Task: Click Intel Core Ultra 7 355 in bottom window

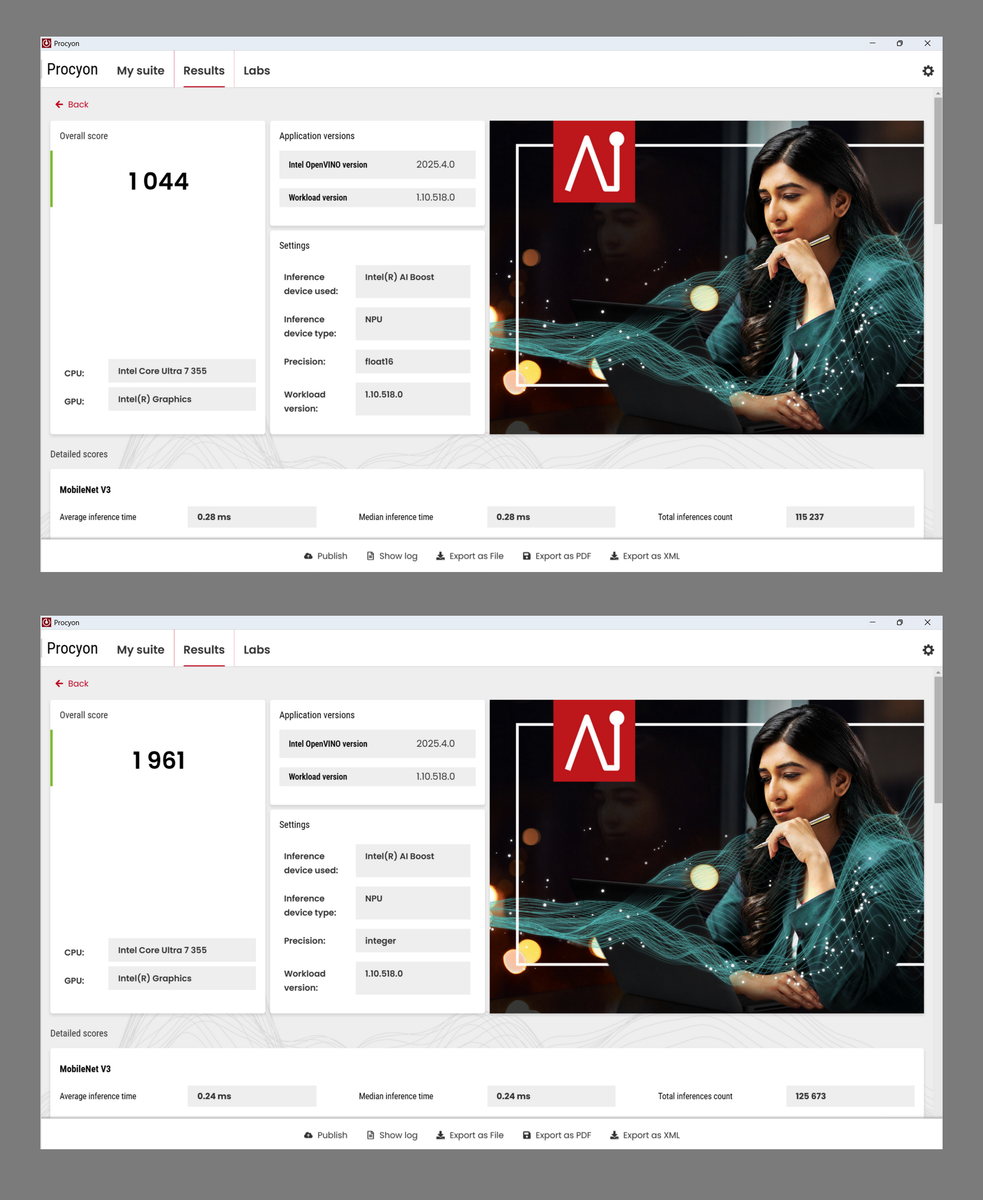Action: 182,950
